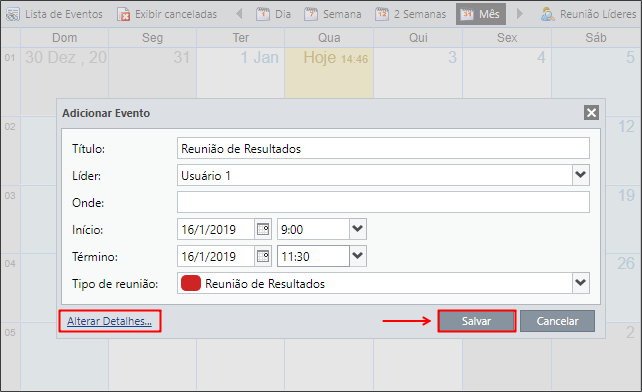Select the Hoje 14:46 day cell

coord(329,73)
